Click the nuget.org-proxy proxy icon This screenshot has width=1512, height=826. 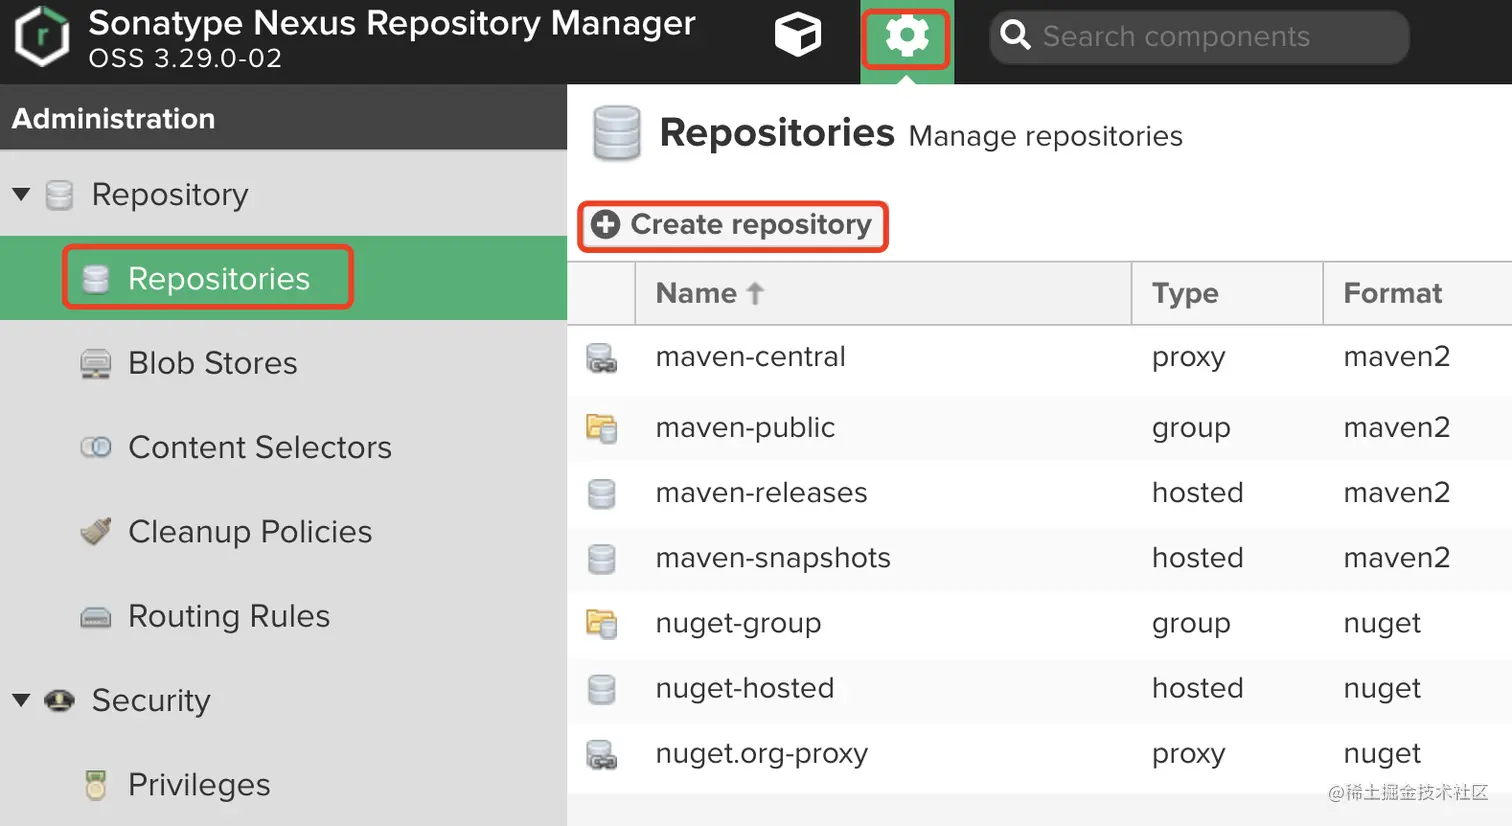(601, 754)
